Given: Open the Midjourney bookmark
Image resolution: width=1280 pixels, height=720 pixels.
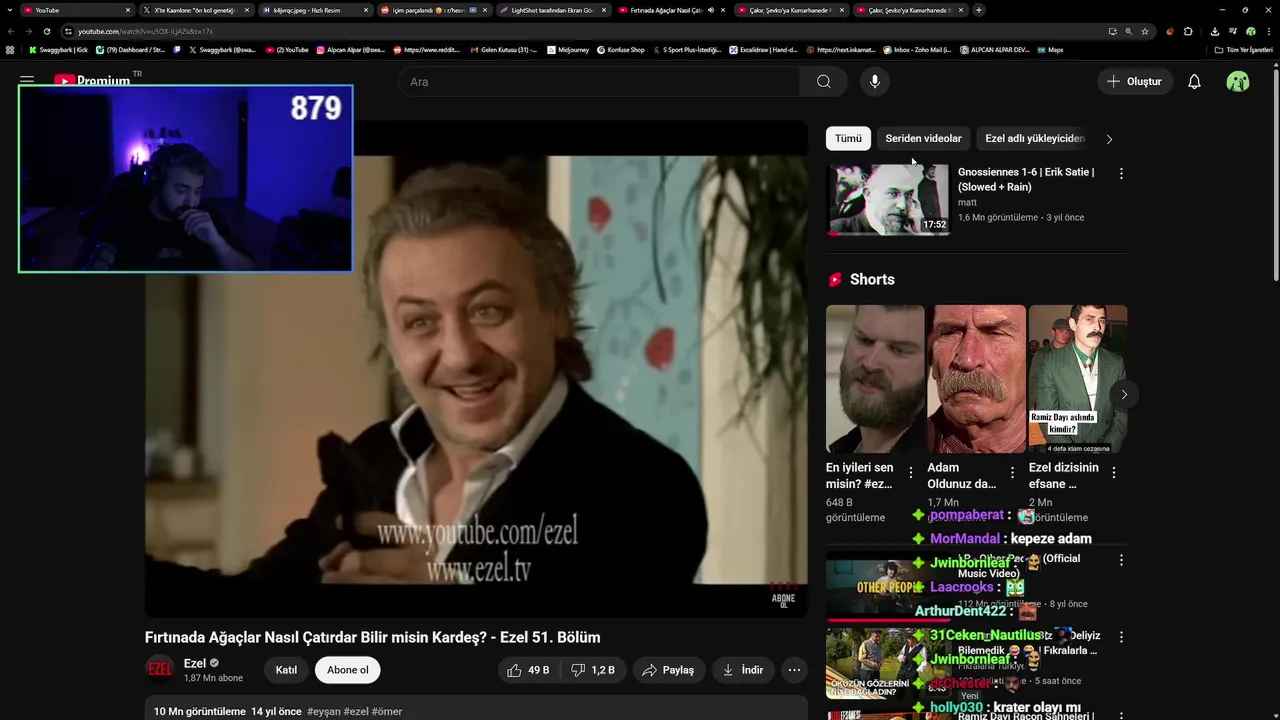Looking at the screenshot, I should pos(570,49).
